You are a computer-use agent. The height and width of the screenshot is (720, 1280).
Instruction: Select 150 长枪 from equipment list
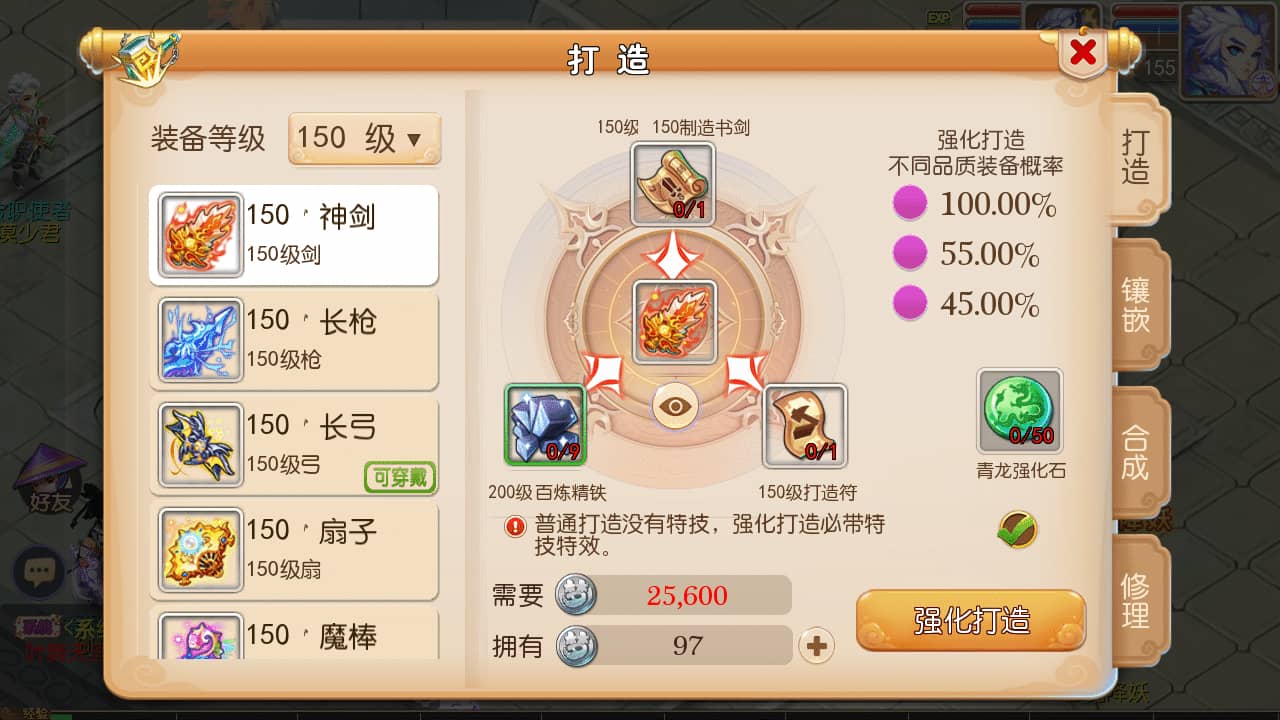pos(294,340)
